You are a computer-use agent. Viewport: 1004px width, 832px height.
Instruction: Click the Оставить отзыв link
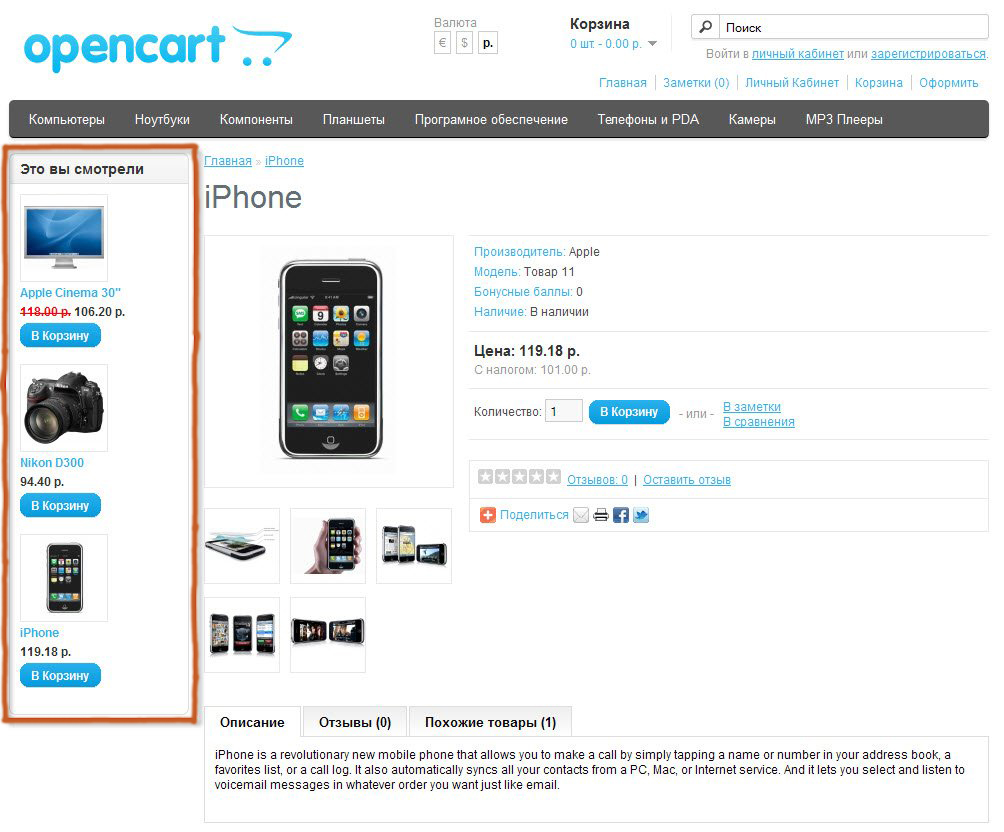pyautogui.click(x=686, y=480)
